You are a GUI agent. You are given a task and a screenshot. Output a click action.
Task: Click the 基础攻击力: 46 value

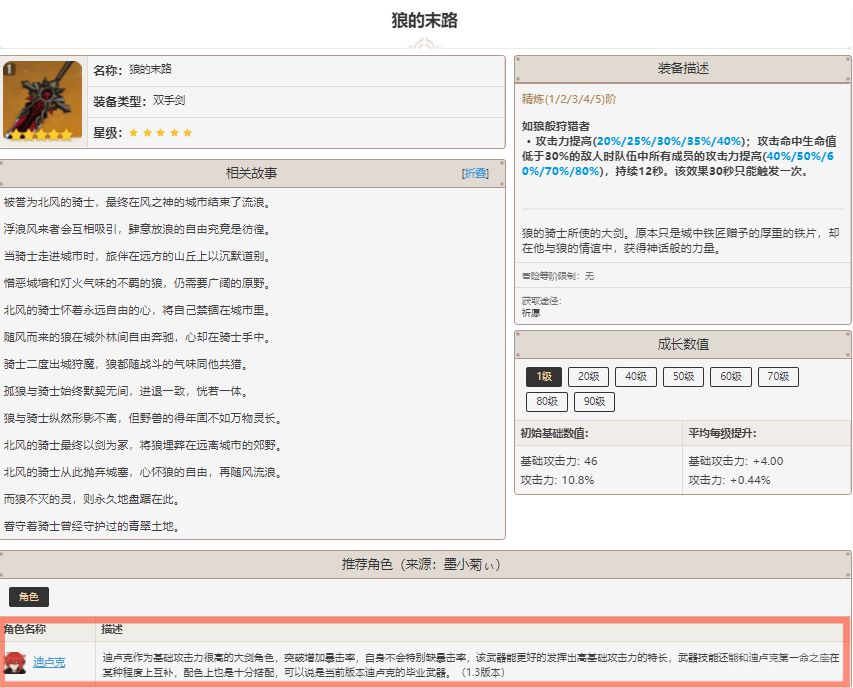[x=559, y=461]
